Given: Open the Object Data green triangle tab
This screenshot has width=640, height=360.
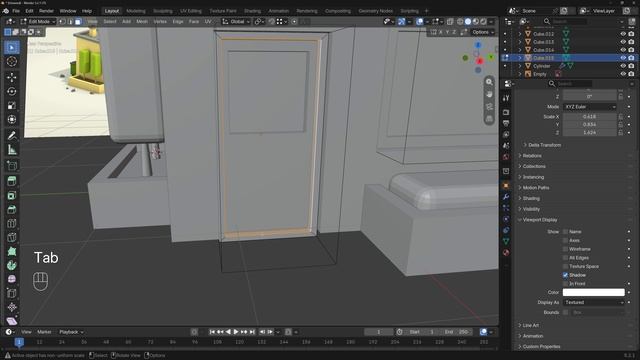Looking at the screenshot, I should tap(506, 241).
